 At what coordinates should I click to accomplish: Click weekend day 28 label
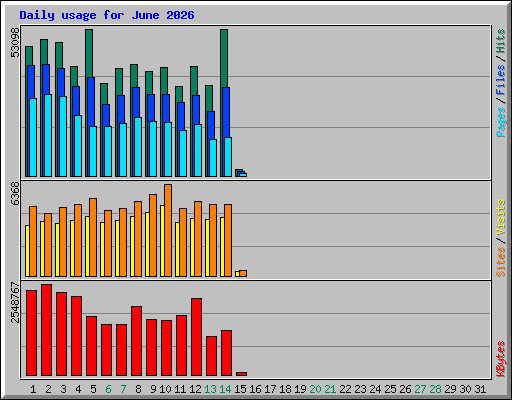(x=435, y=389)
